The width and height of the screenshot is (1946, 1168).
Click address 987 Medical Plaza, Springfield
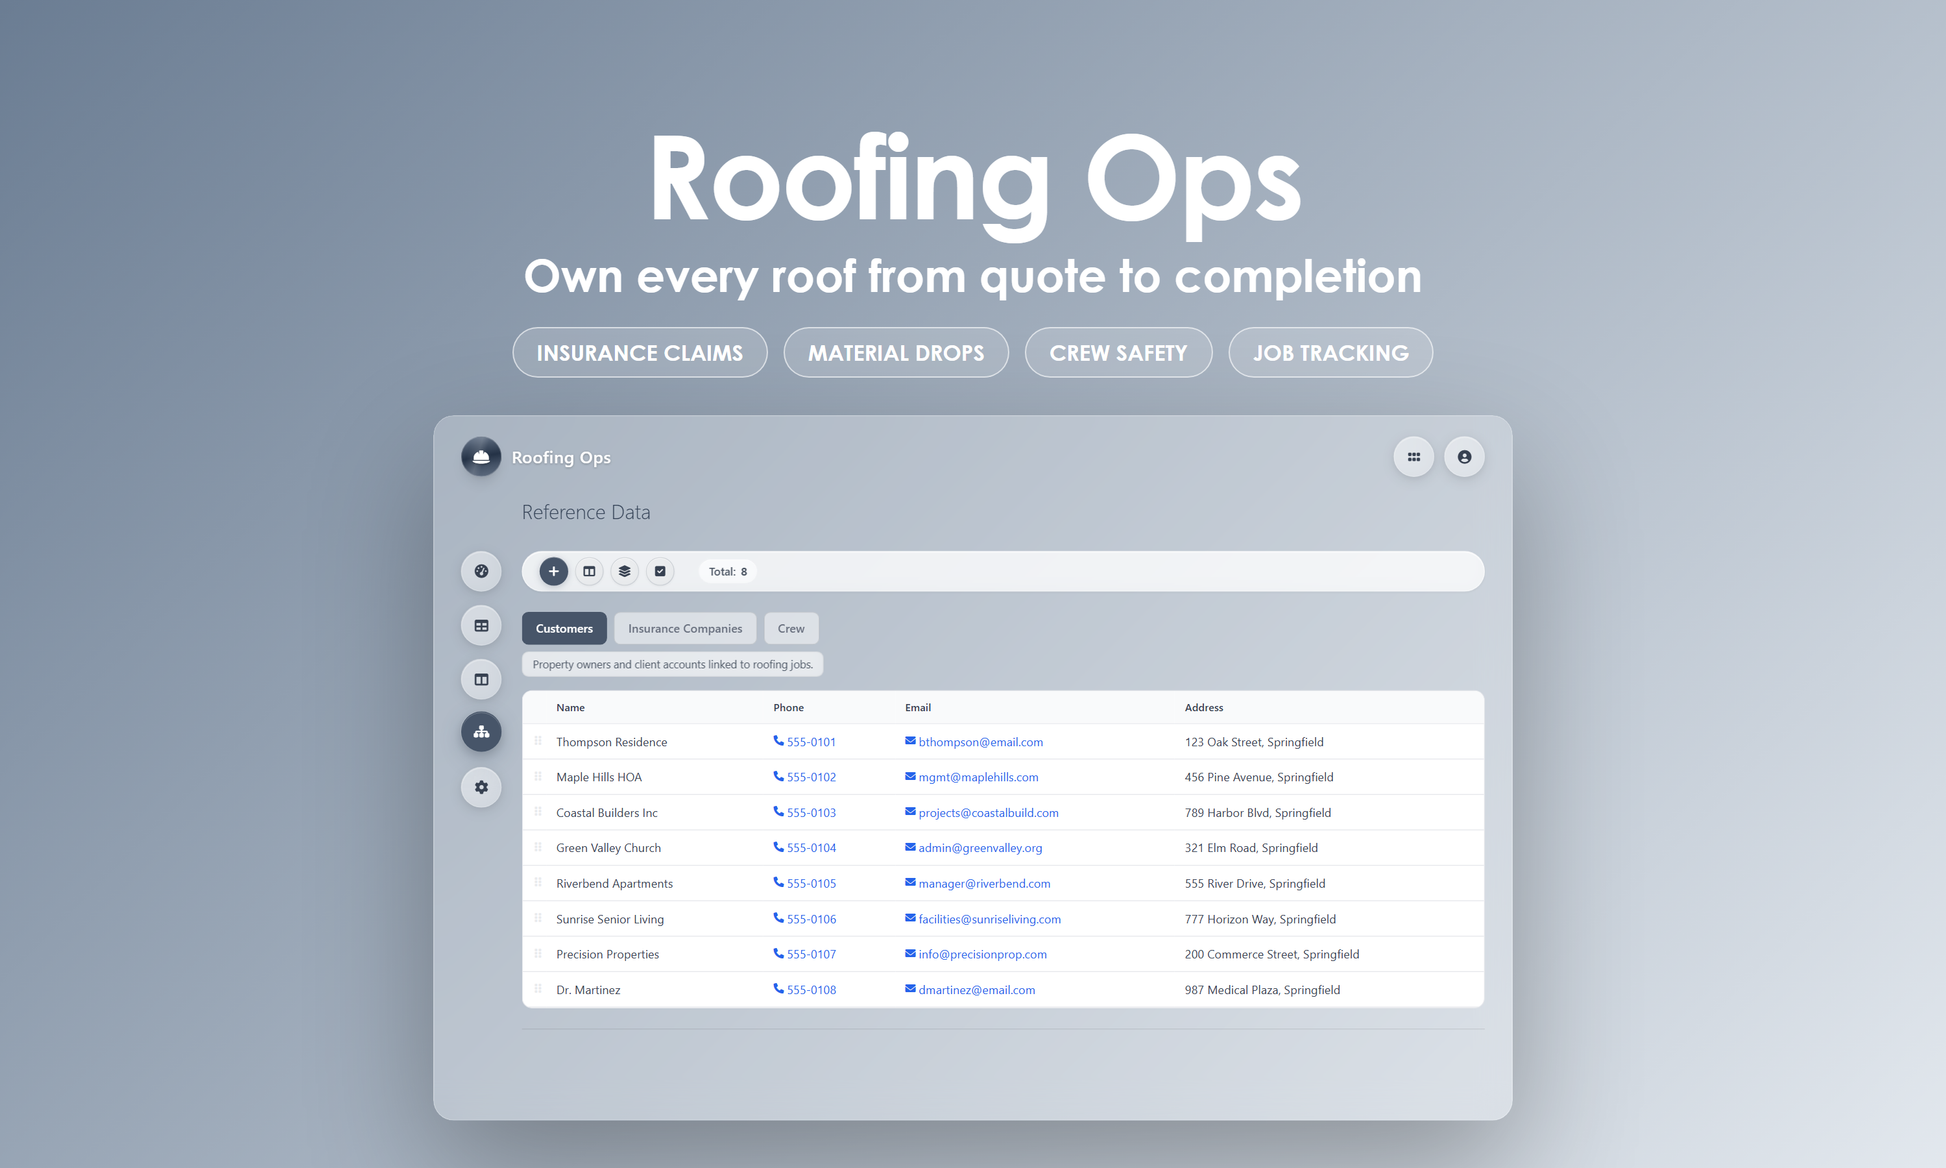[x=1262, y=990]
